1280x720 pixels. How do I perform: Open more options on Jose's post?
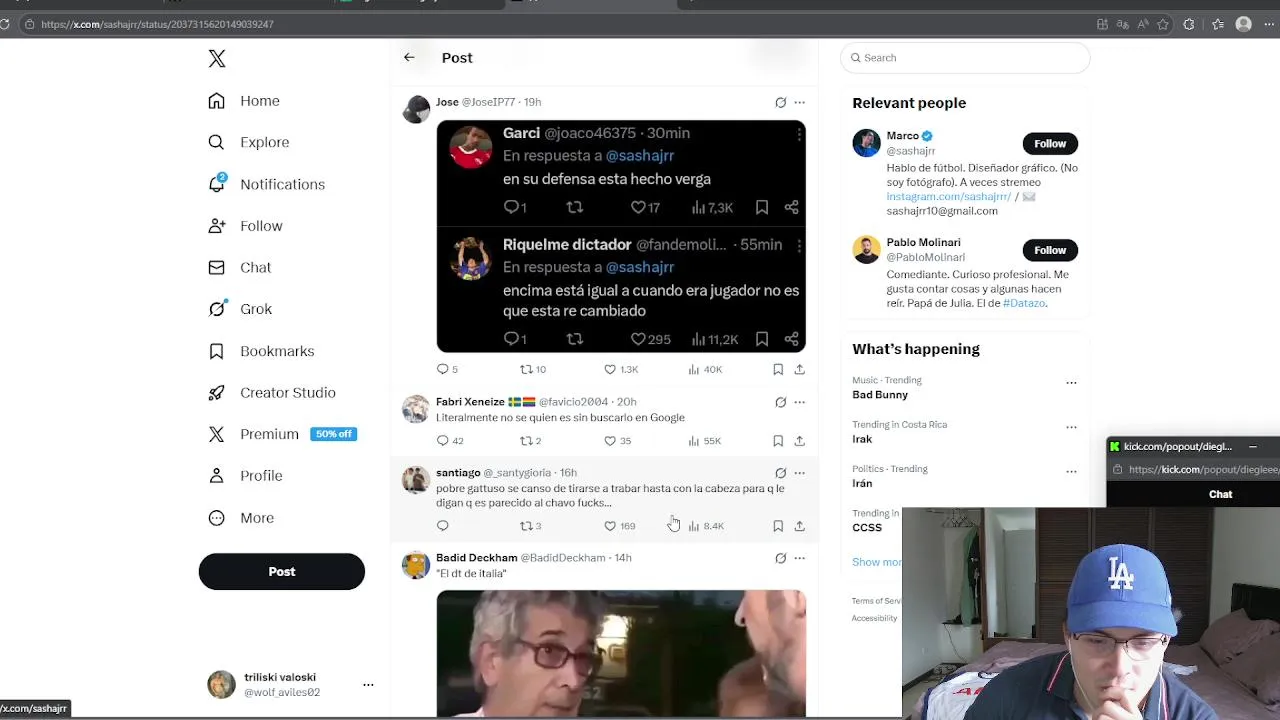click(799, 102)
